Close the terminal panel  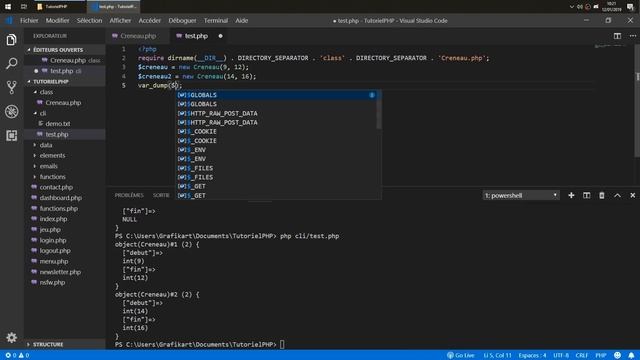click(x=633, y=196)
